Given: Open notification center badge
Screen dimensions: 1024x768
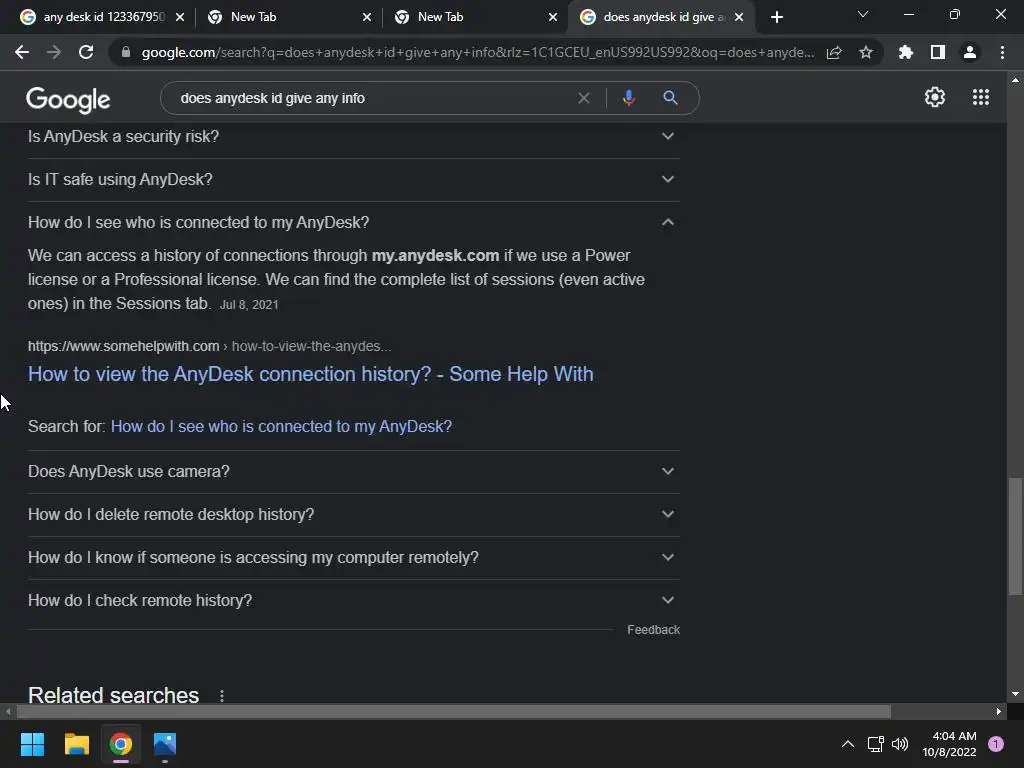Looking at the screenshot, I should tap(995, 744).
